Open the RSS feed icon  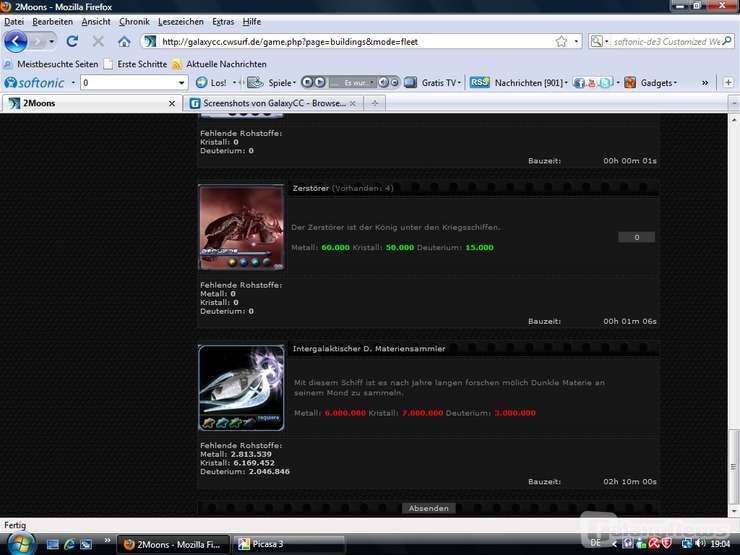point(479,82)
